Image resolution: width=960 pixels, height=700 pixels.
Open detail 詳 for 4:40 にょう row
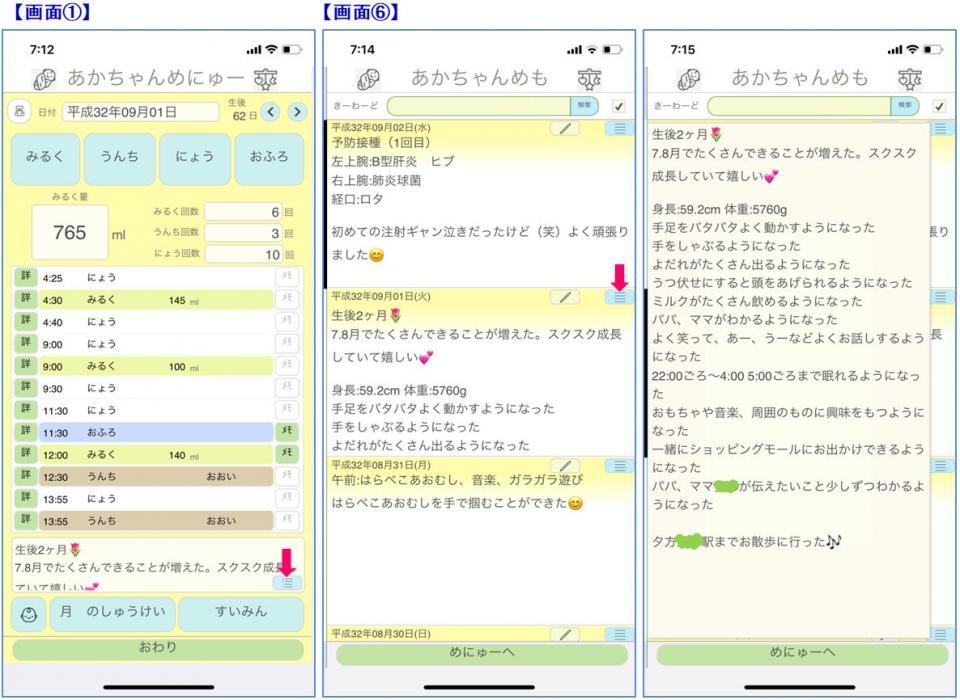coord(26,322)
